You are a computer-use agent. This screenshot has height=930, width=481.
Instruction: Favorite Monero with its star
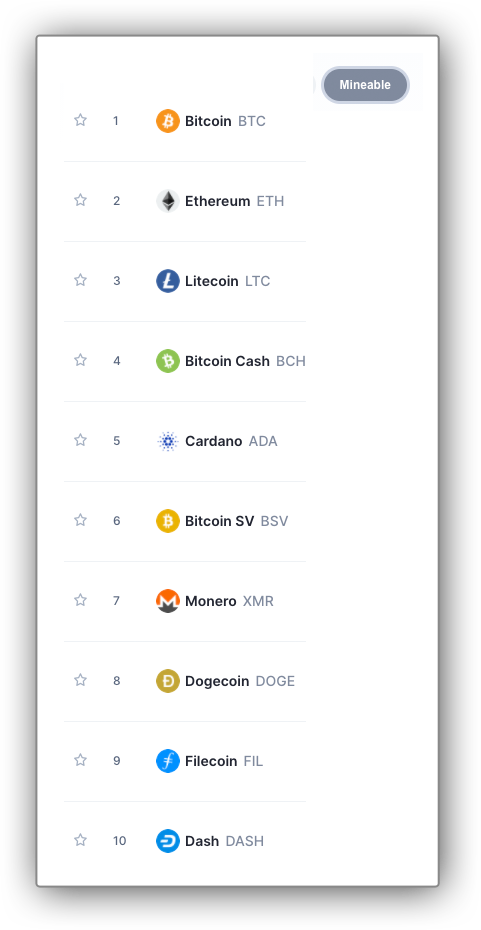pos(81,600)
